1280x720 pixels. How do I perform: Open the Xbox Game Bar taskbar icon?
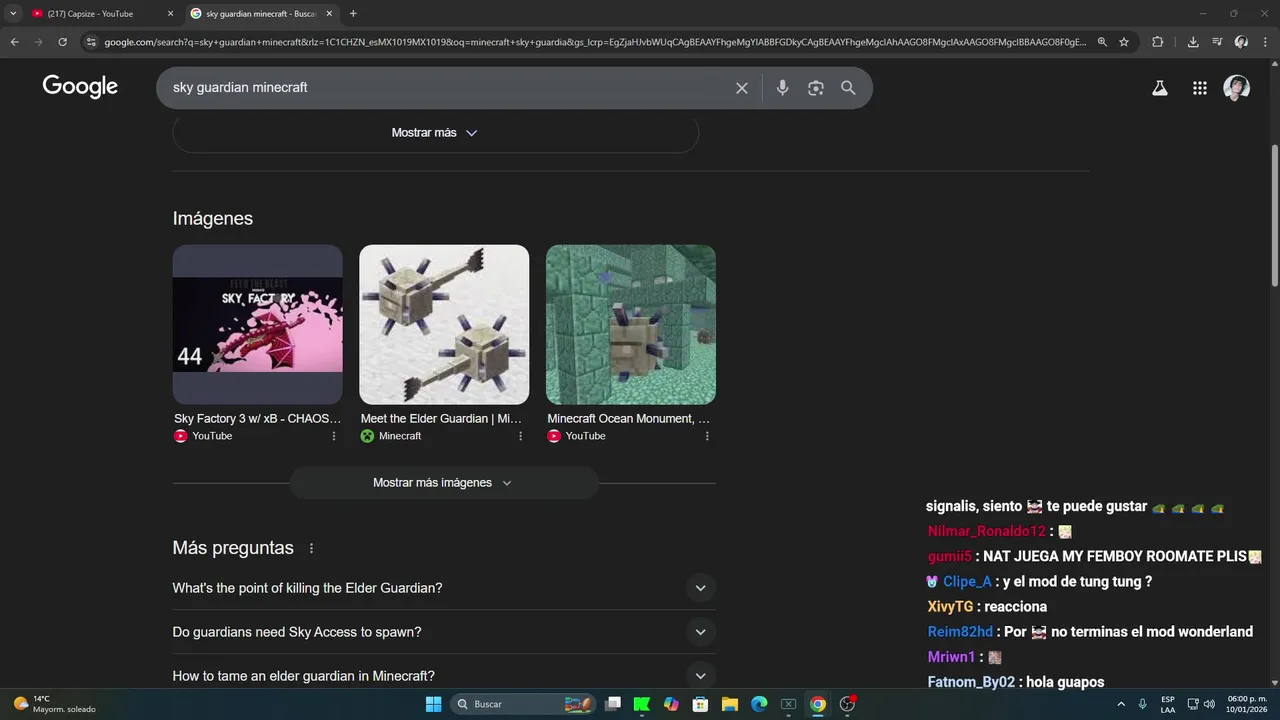[788, 704]
